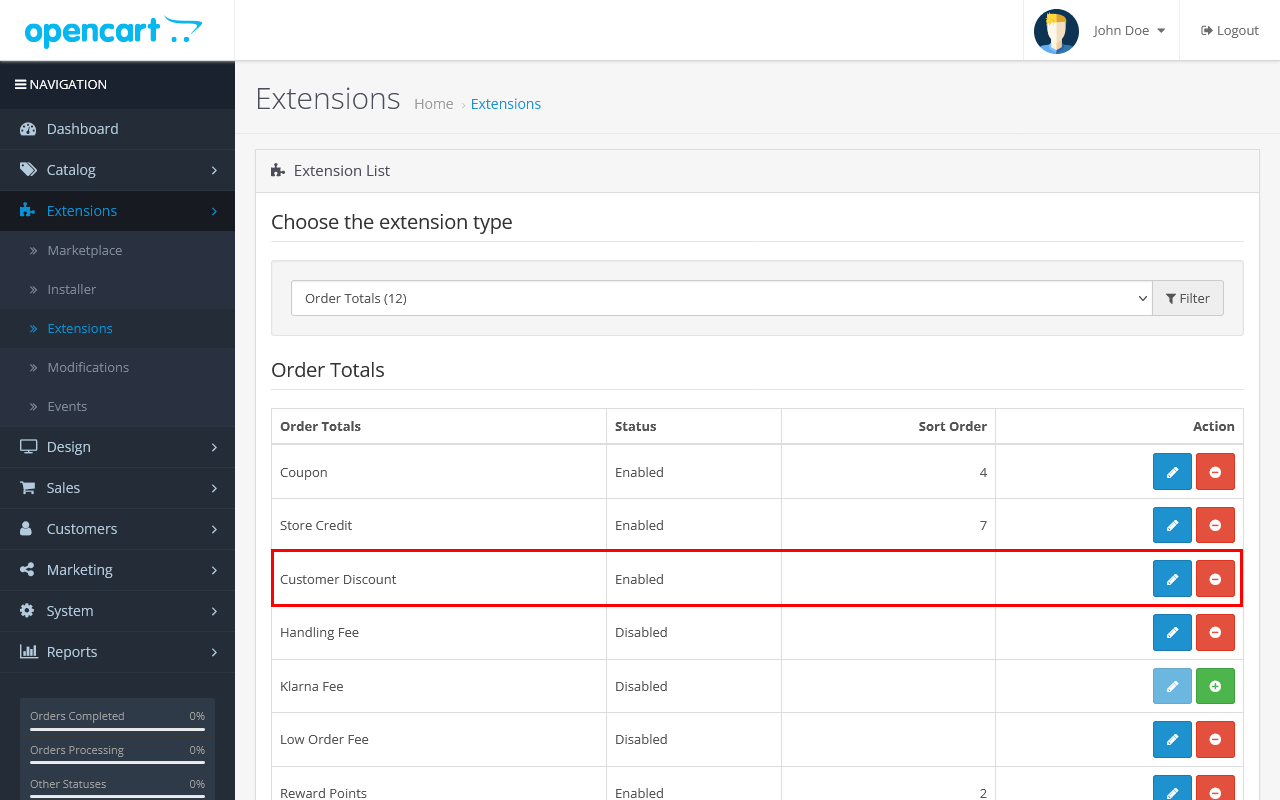Expand the Sales menu section
The width and height of the screenshot is (1280, 800).
pyautogui.click(x=117, y=488)
